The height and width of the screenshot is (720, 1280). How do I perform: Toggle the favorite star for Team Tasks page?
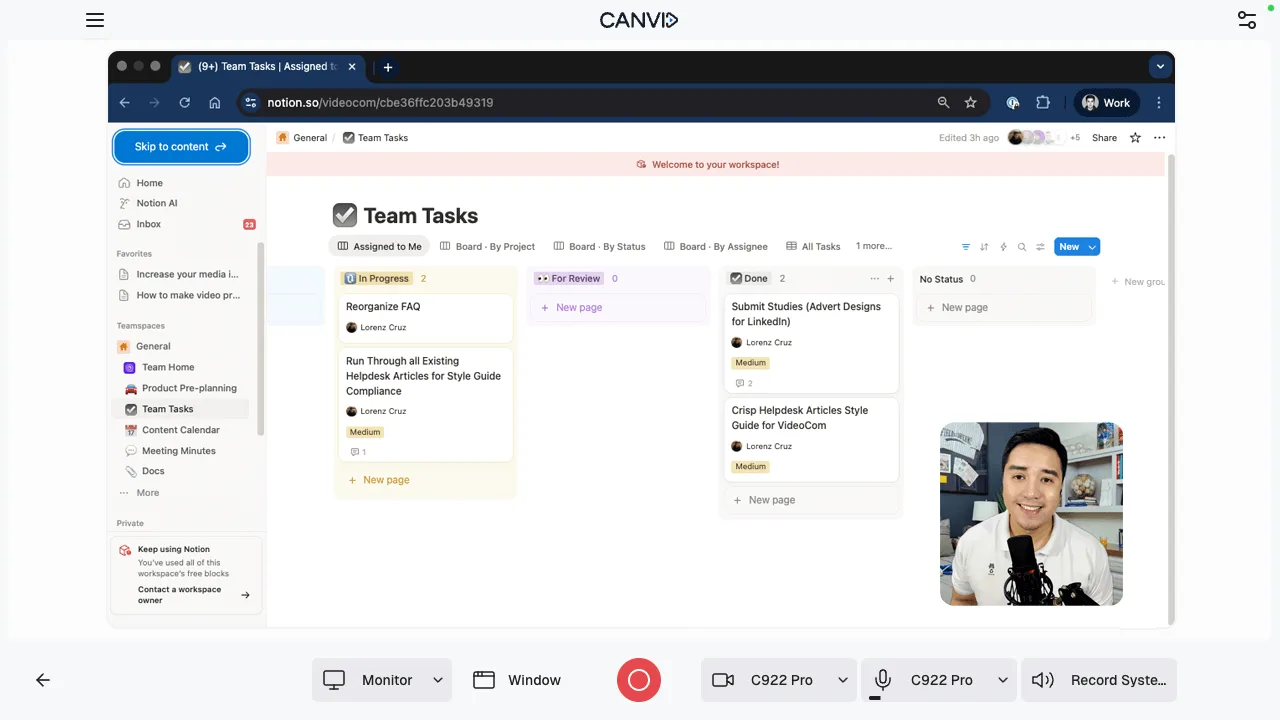(x=1135, y=138)
